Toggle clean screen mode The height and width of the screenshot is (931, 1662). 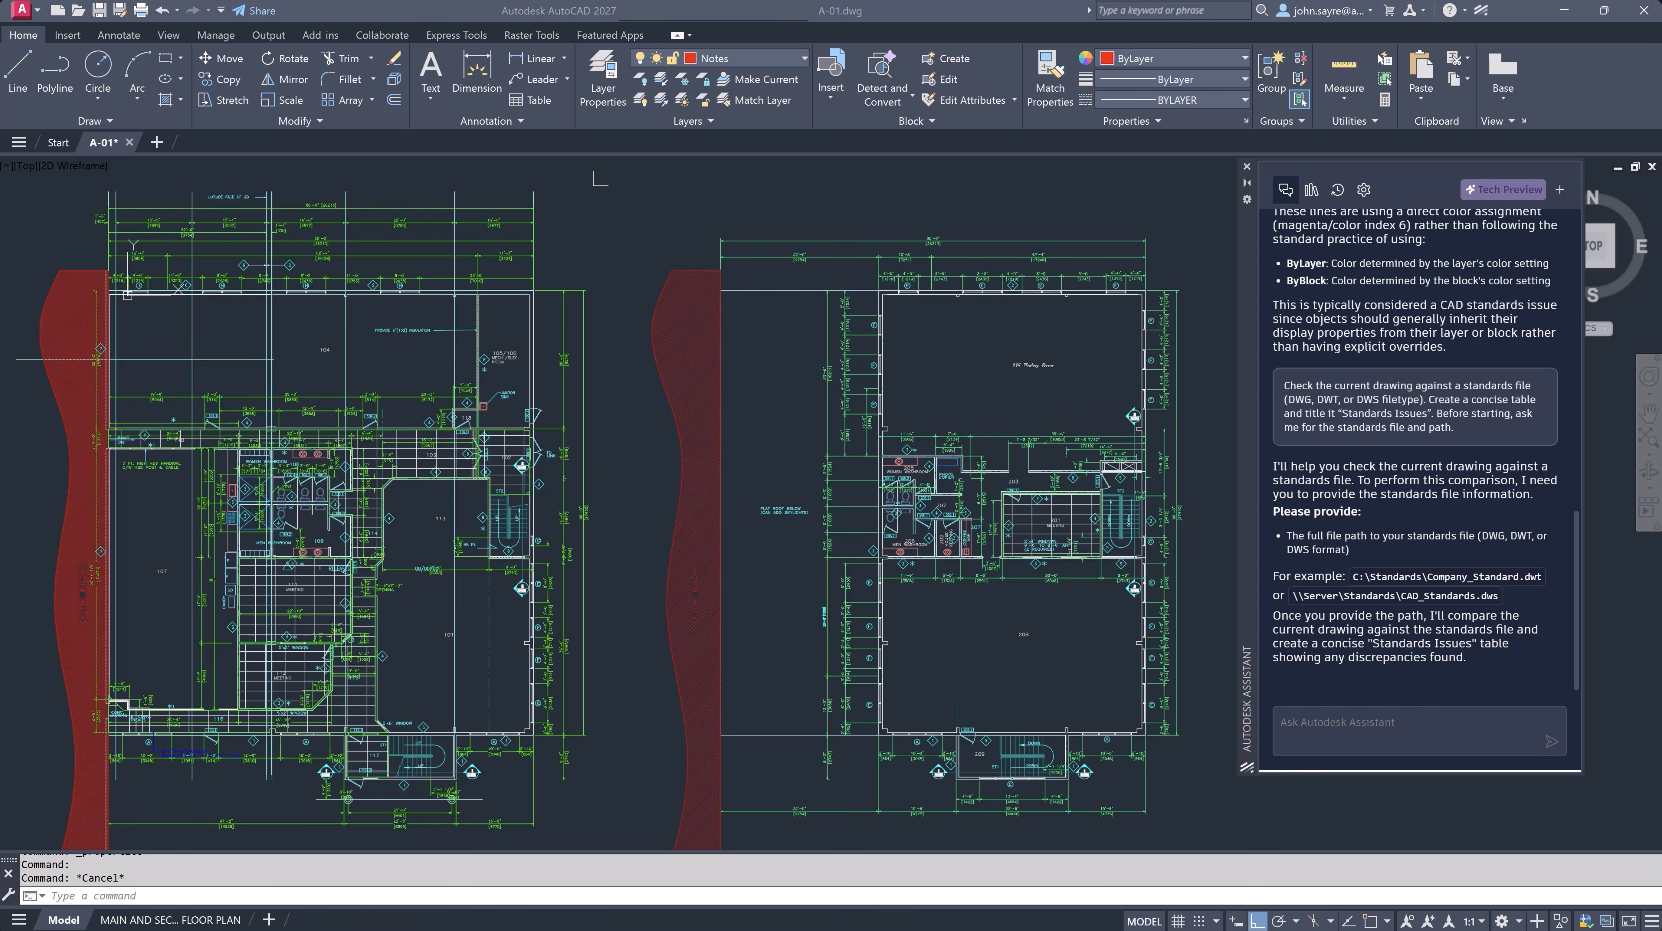1628,921
